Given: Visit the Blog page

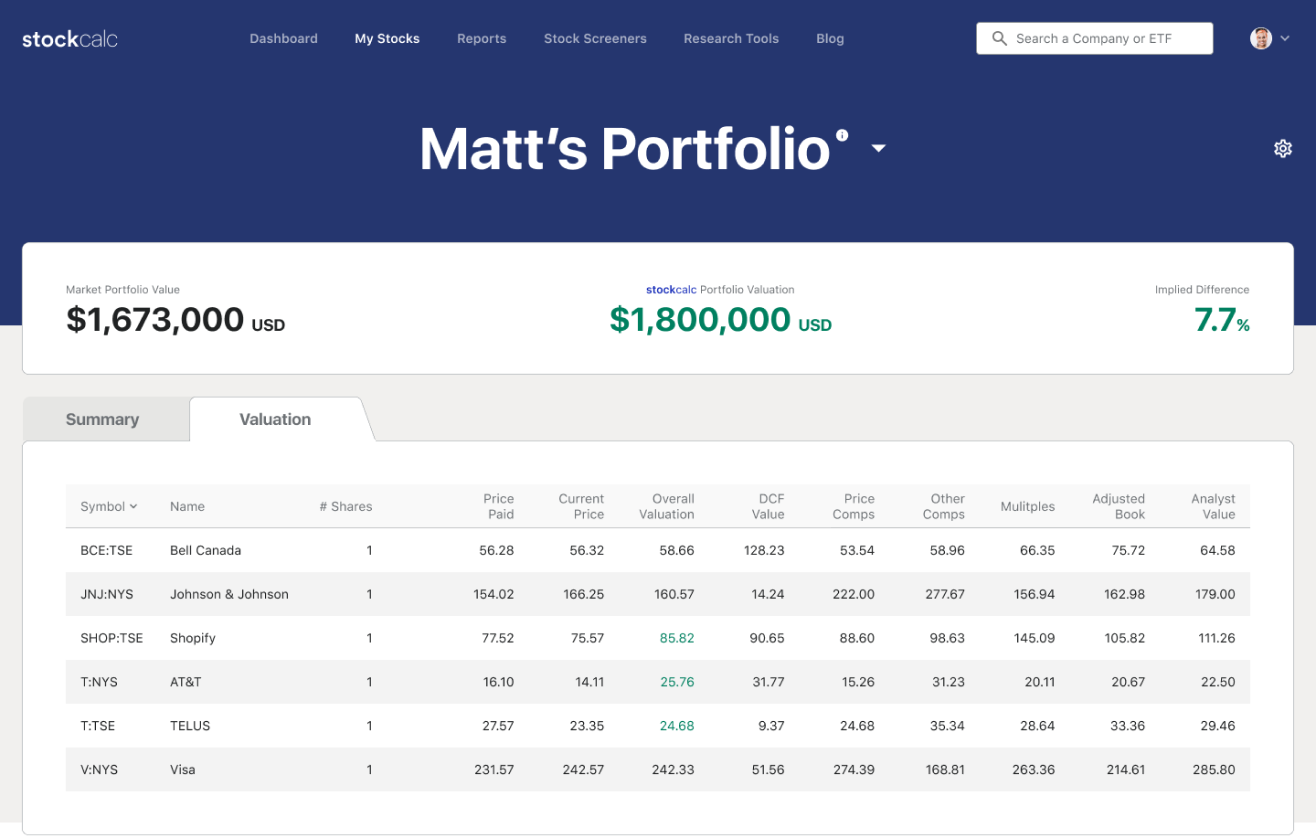Looking at the screenshot, I should [x=830, y=38].
